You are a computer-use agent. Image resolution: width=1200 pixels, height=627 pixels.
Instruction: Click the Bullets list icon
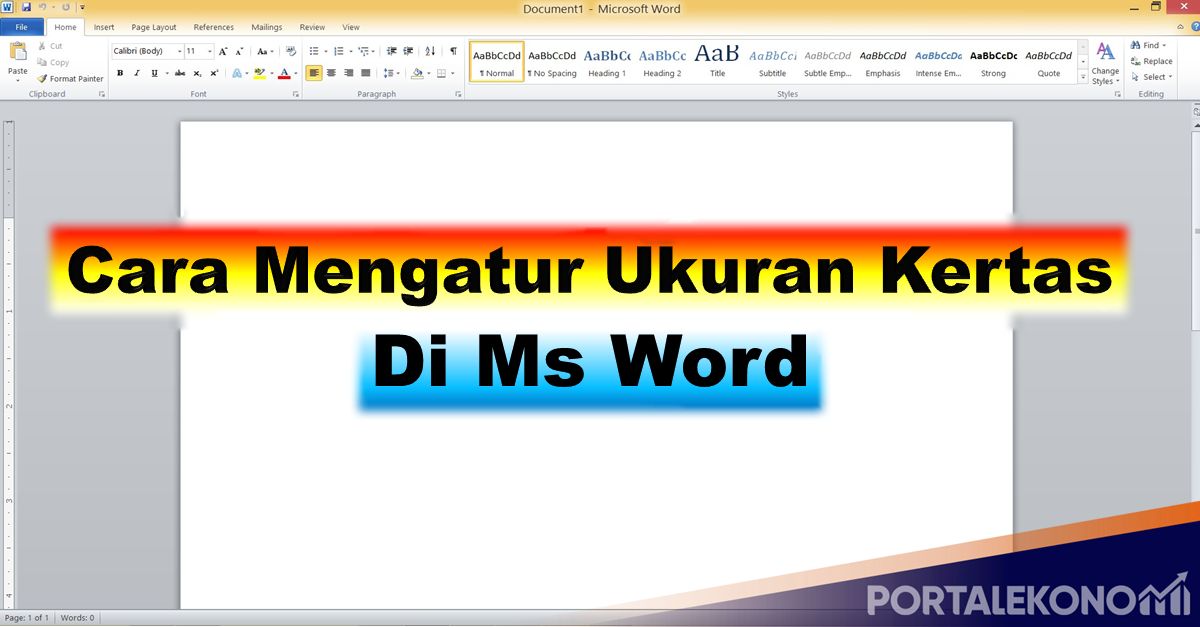[314, 51]
